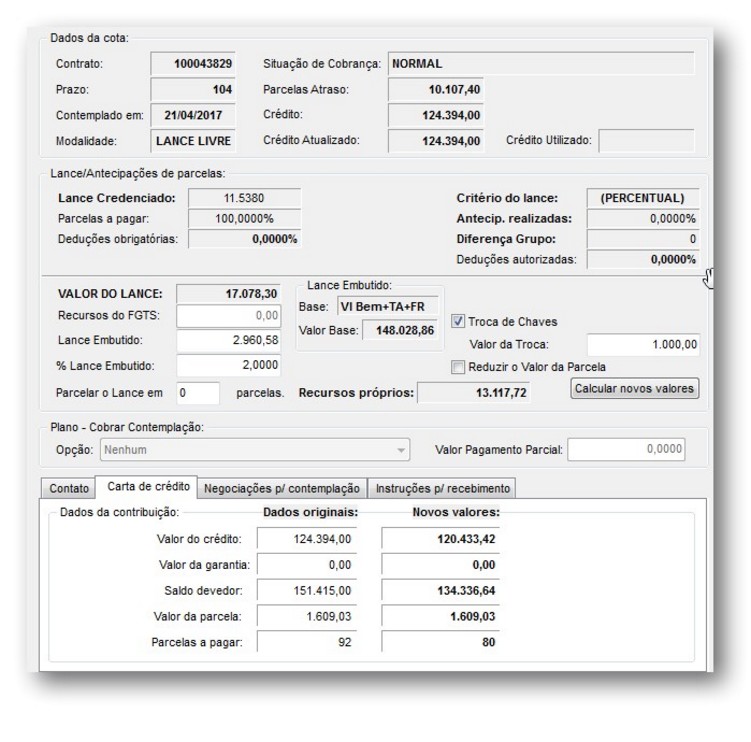
Task: Click new Saldo devedor 134.336,64
Action: [440, 591]
